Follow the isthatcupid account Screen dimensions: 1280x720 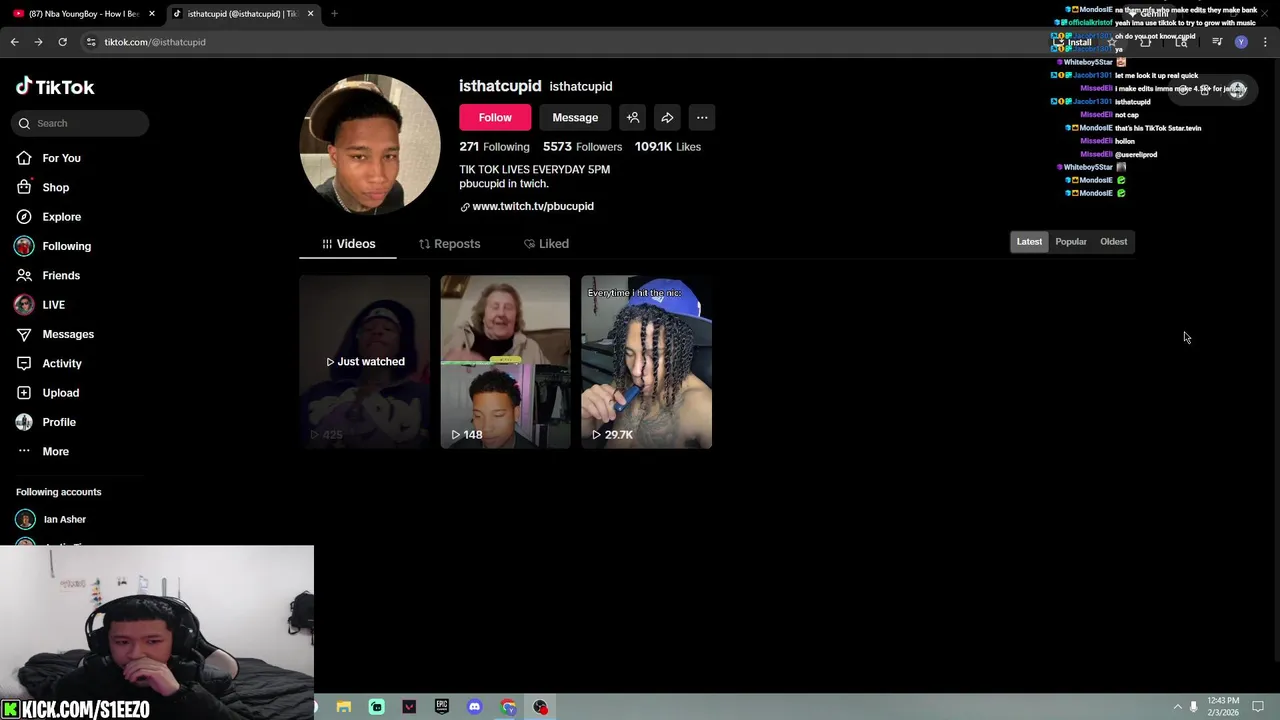coord(495,117)
